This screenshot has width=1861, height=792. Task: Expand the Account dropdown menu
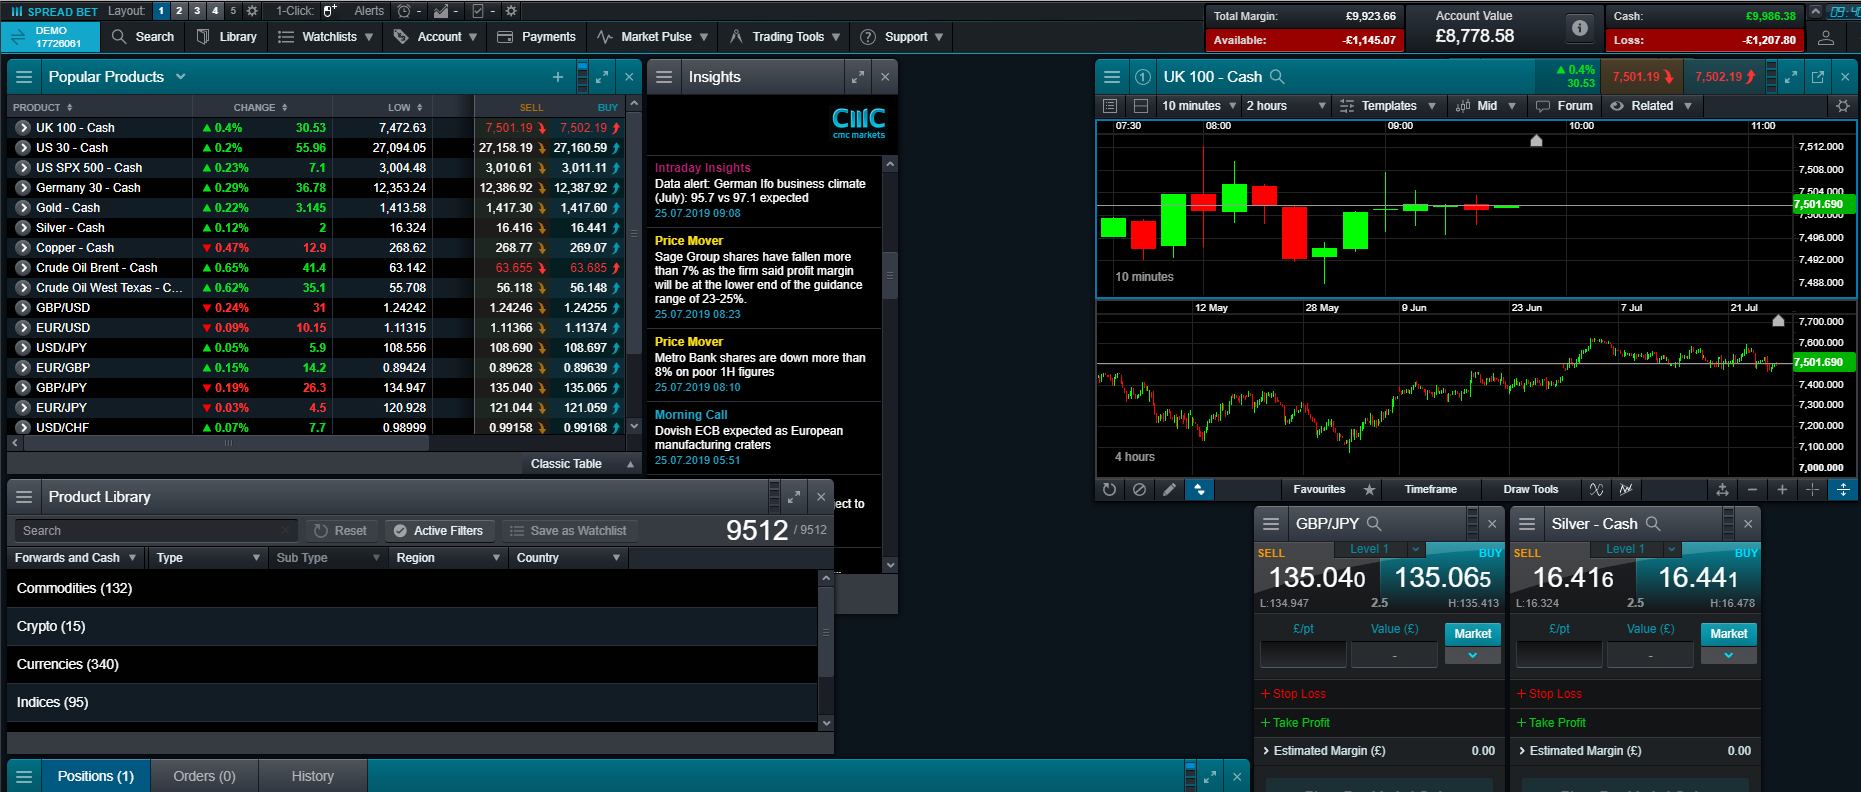pos(436,37)
